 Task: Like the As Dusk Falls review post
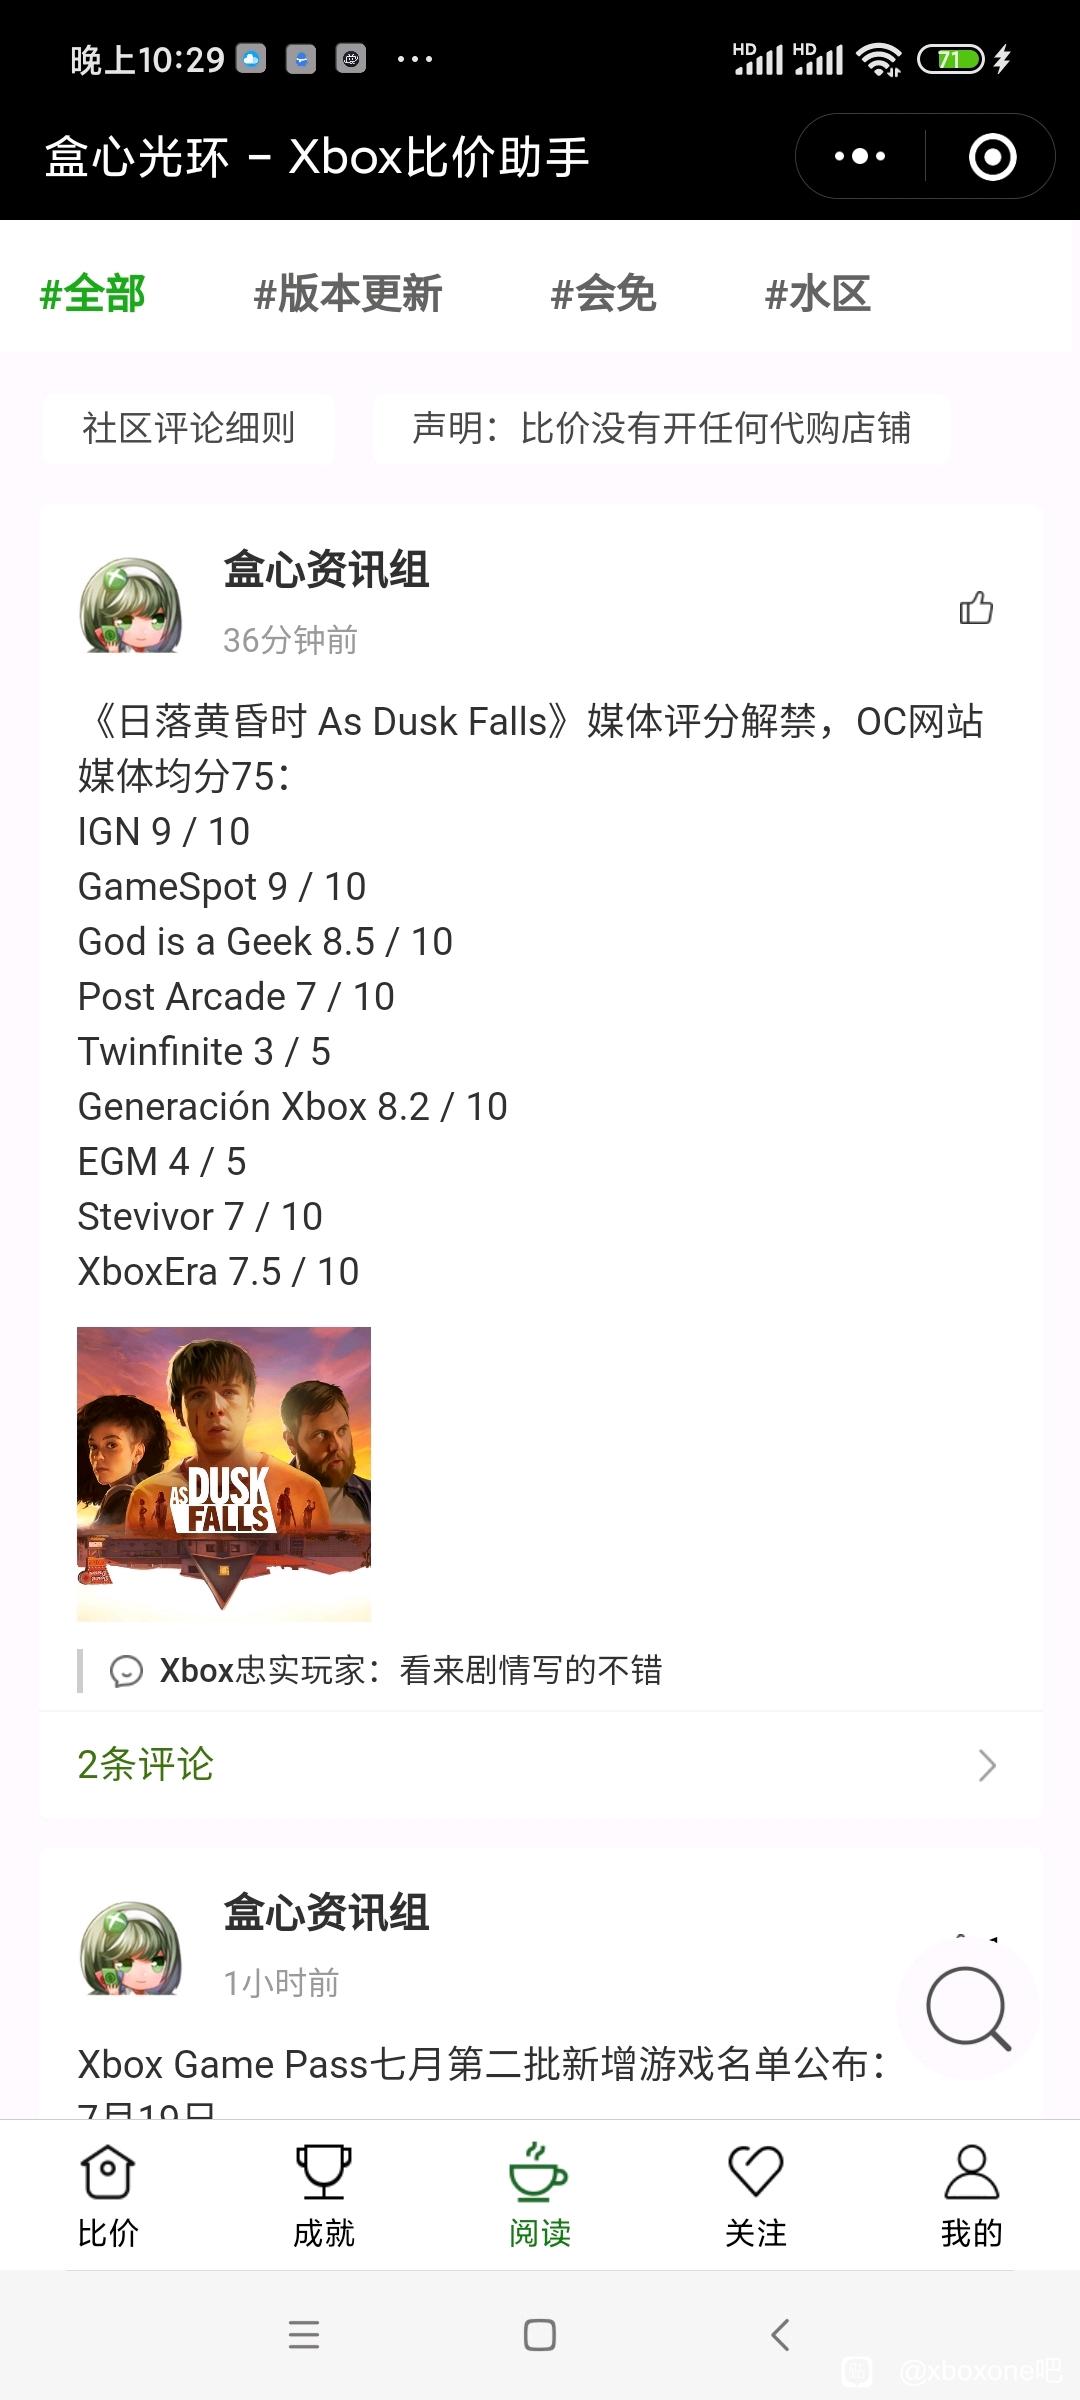coord(976,607)
